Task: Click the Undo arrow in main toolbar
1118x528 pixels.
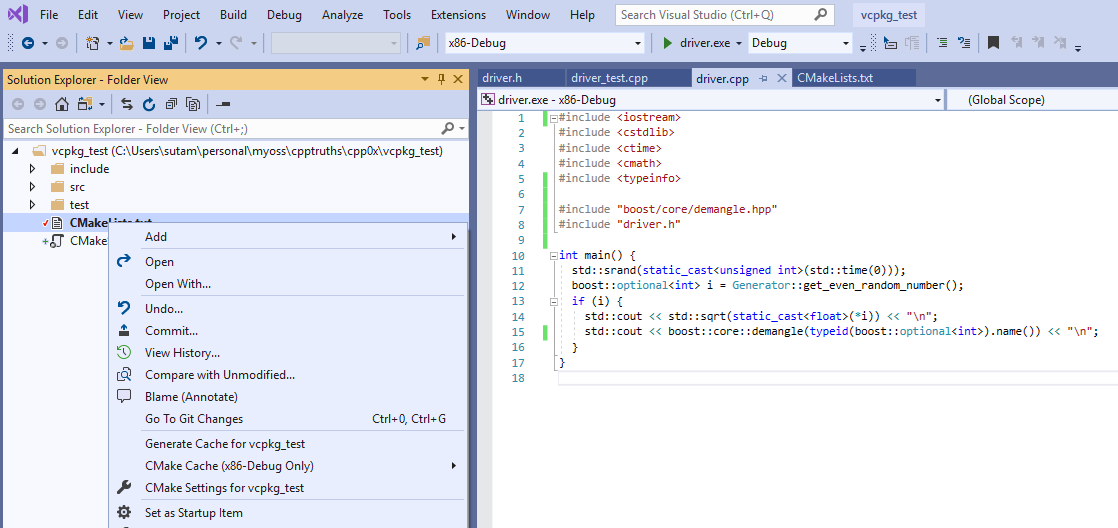Action: point(201,43)
